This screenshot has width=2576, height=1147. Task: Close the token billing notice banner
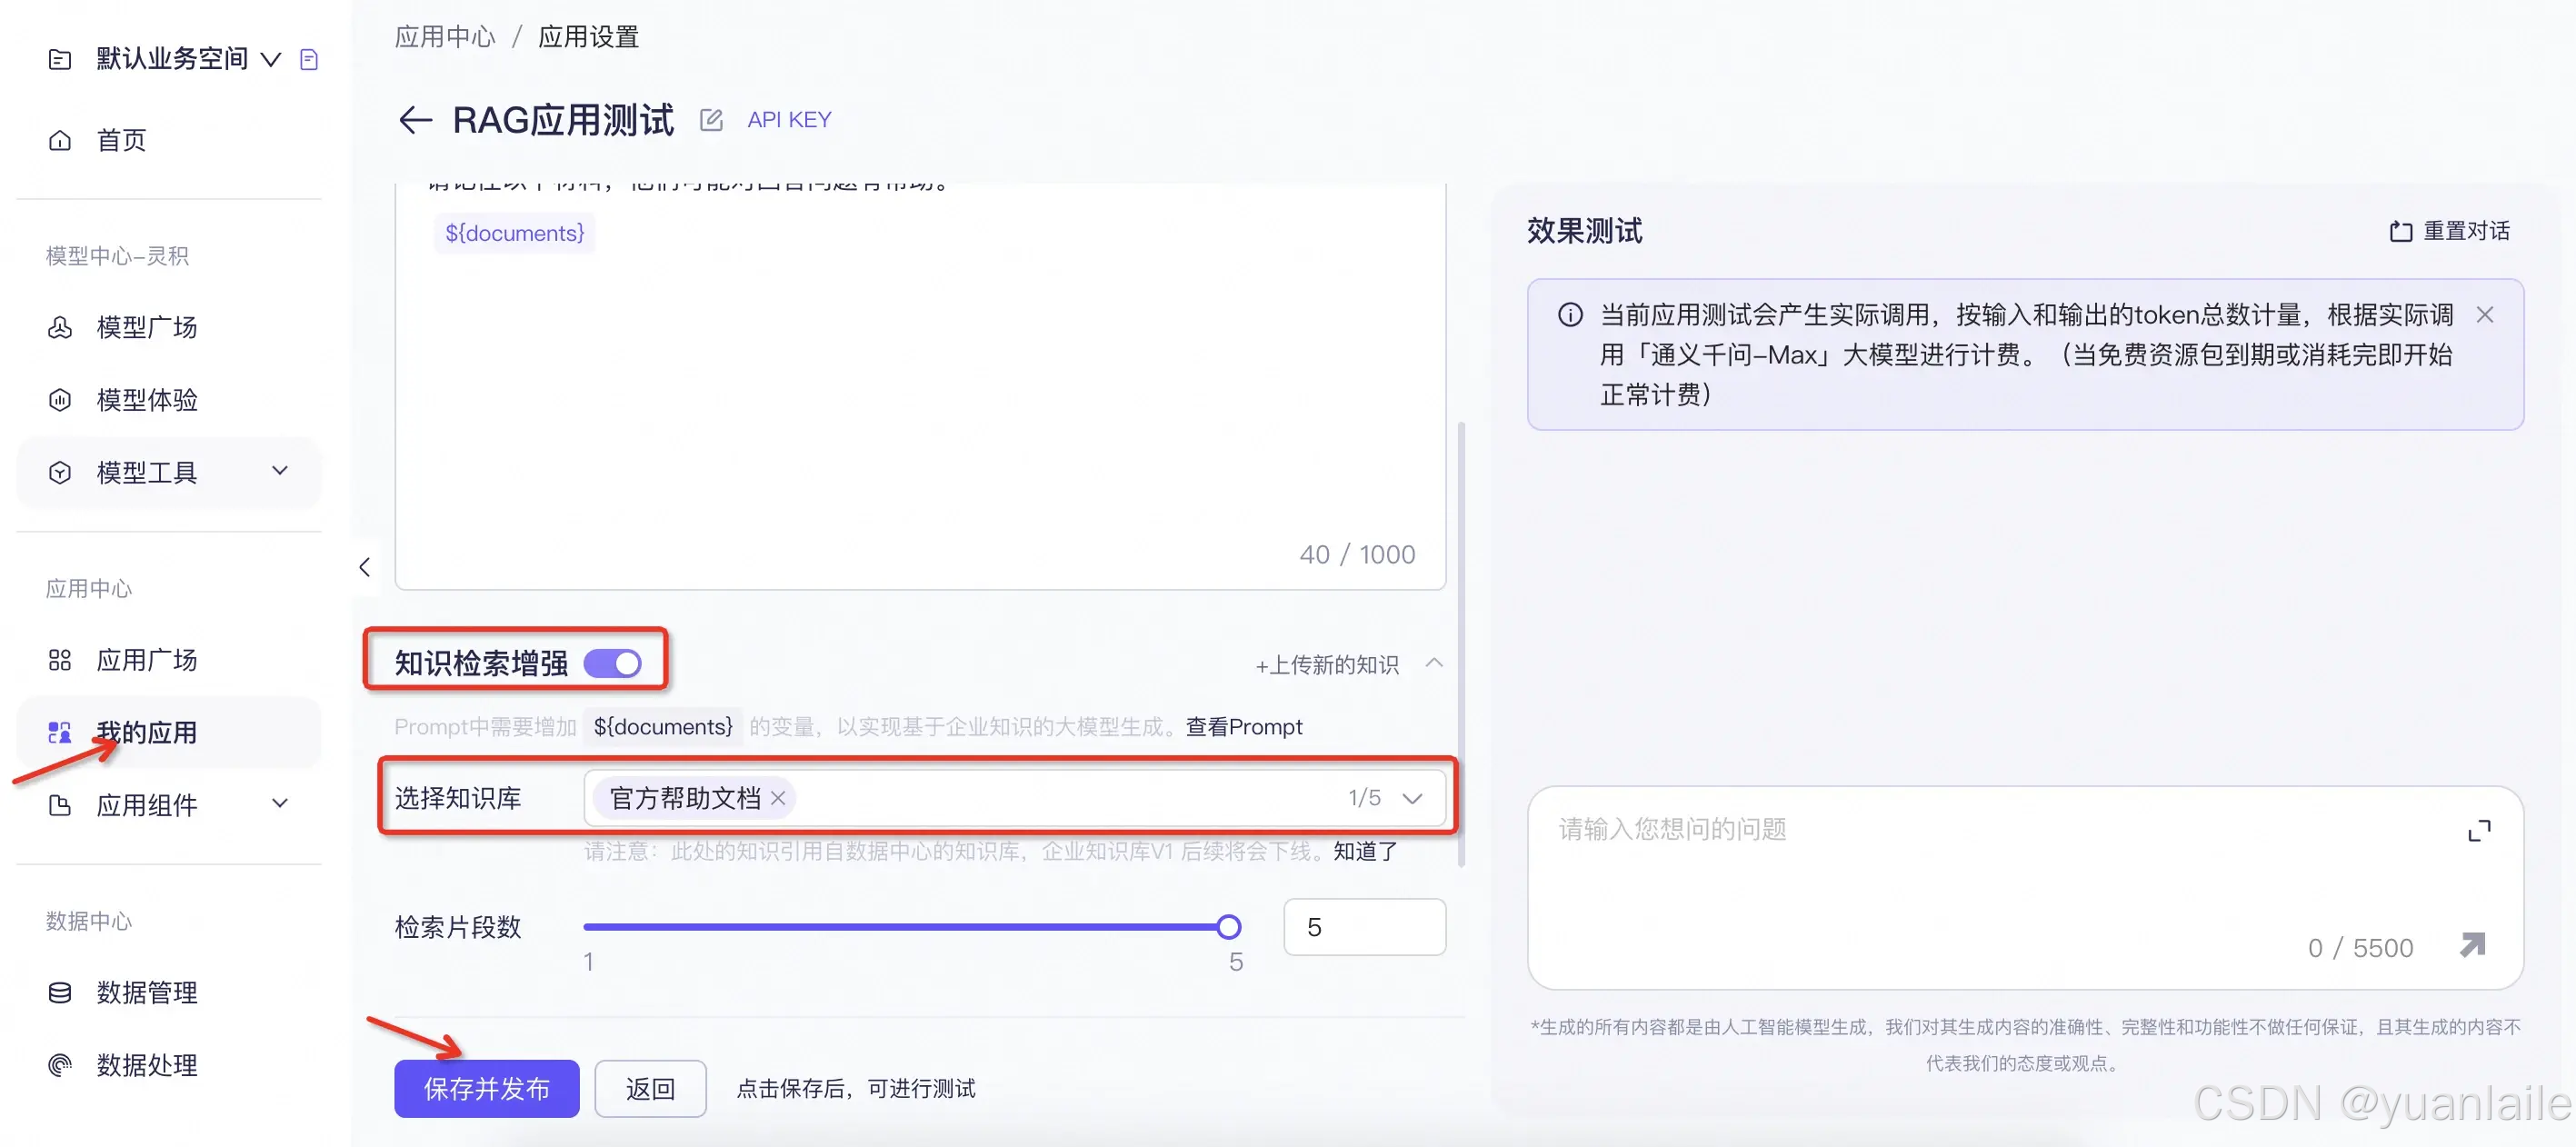(x=2485, y=315)
